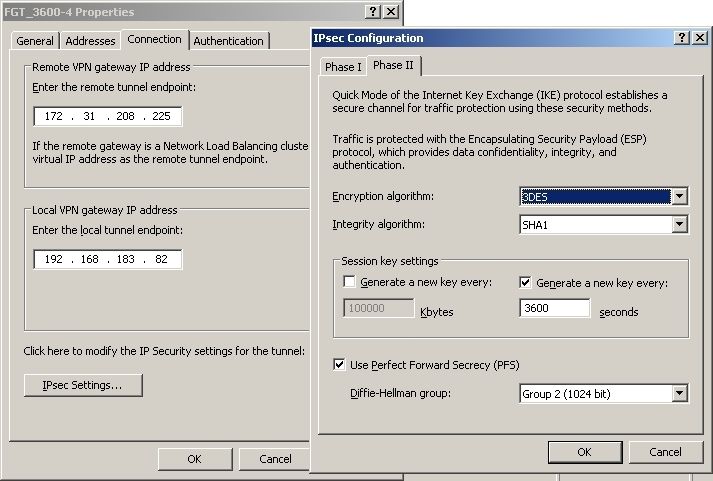Click OK in FGT_3600-4 Properties window
Image resolution: width=713 pixels, height=481 pixels.
tap(195, 459)
